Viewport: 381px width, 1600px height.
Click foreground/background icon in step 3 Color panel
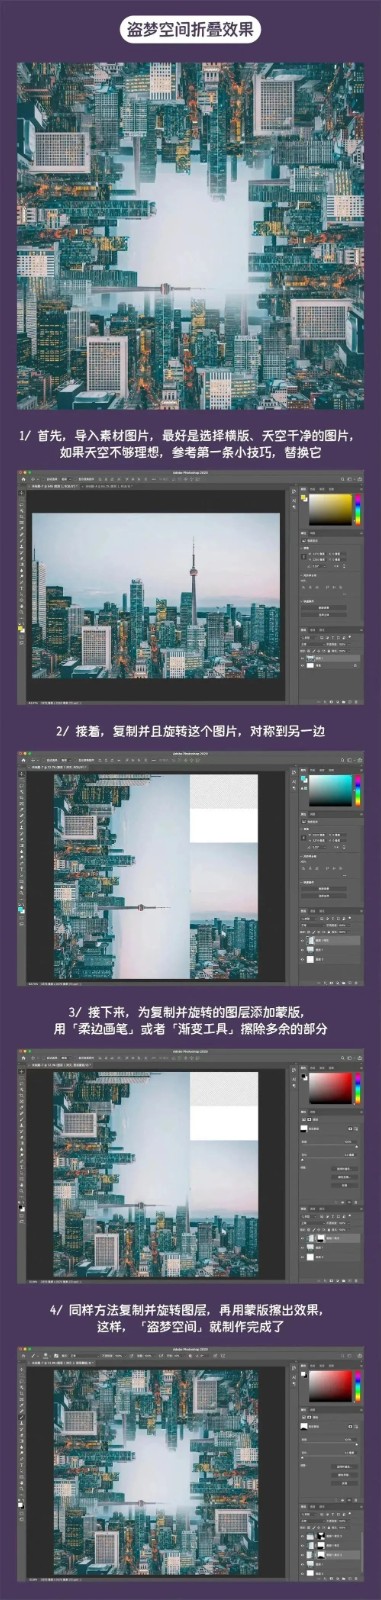point(305,1077)
